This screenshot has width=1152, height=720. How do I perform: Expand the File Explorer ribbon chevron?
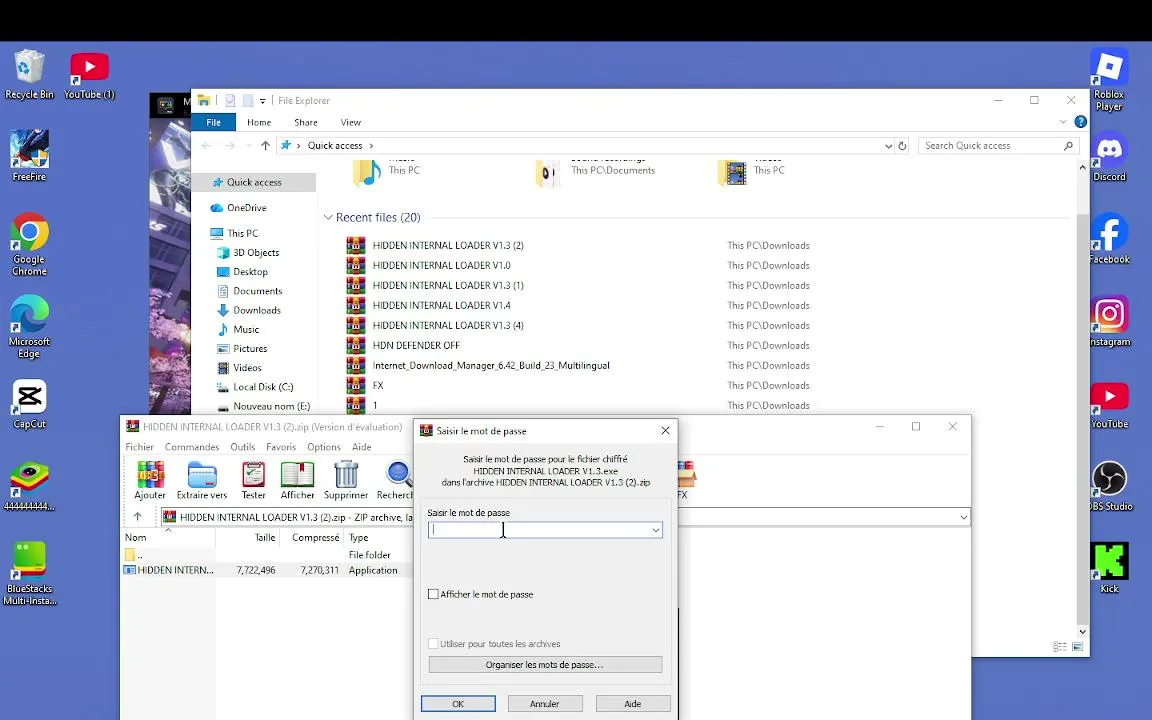(1062, 122)
